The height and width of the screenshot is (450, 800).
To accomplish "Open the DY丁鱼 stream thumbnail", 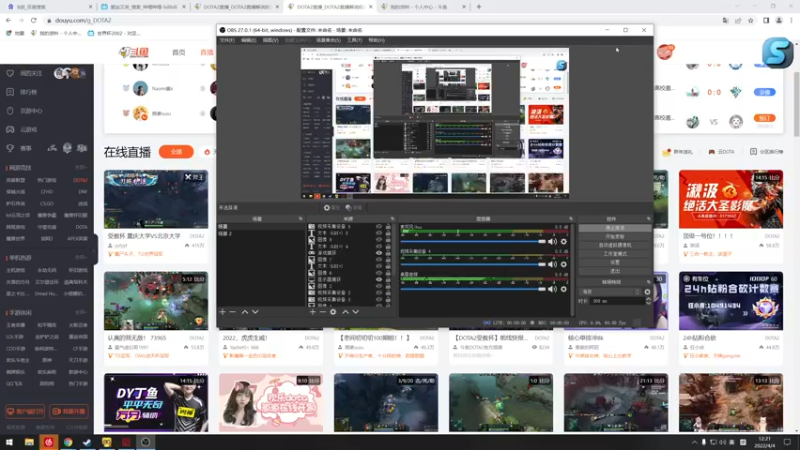I will 156,403.
